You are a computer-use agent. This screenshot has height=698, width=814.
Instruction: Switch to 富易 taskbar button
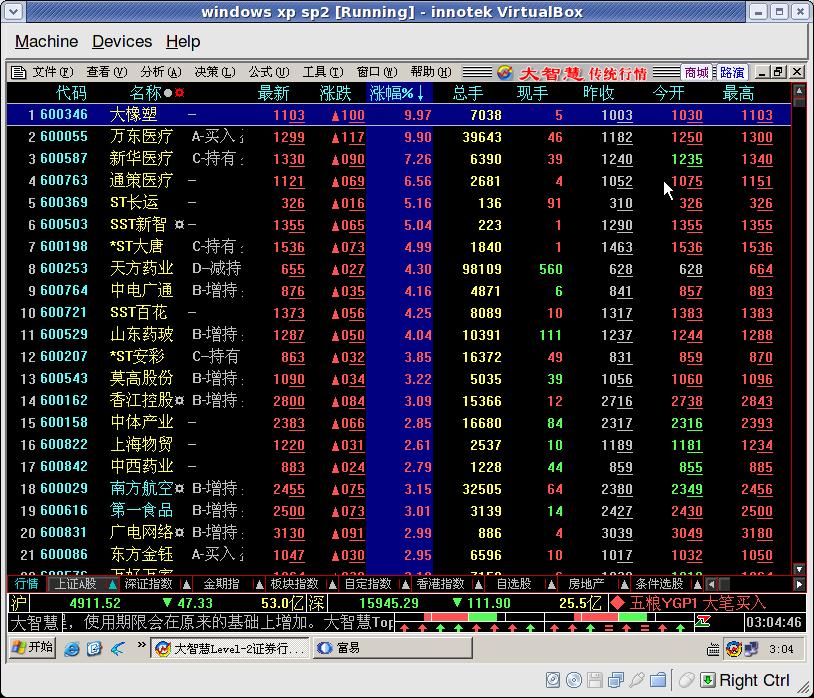click(x=392, y=648)
